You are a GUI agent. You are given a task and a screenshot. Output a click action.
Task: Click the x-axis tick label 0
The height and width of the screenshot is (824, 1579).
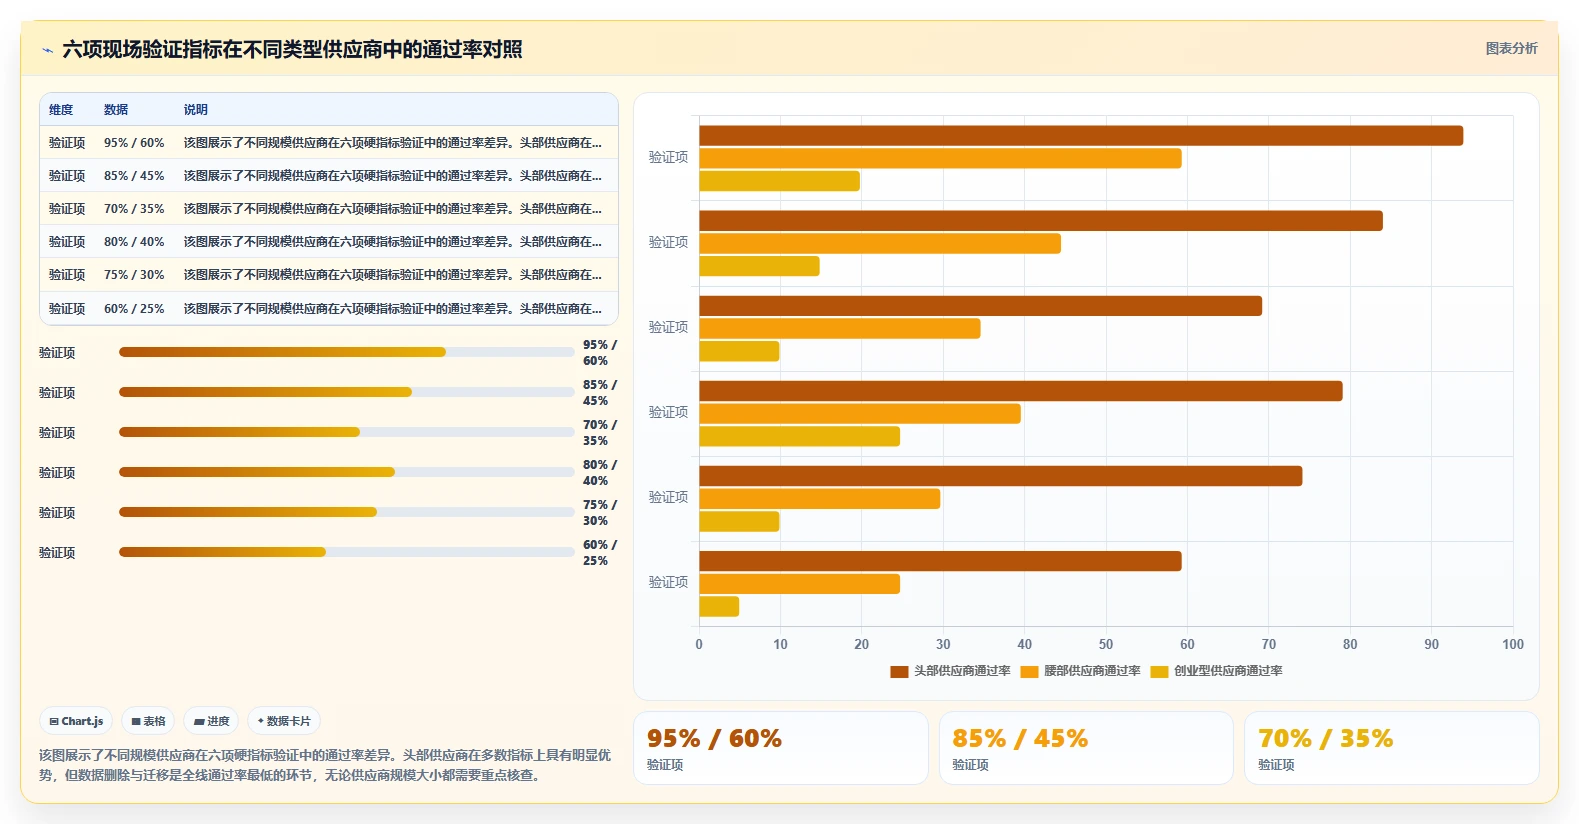tap(699, 644)
